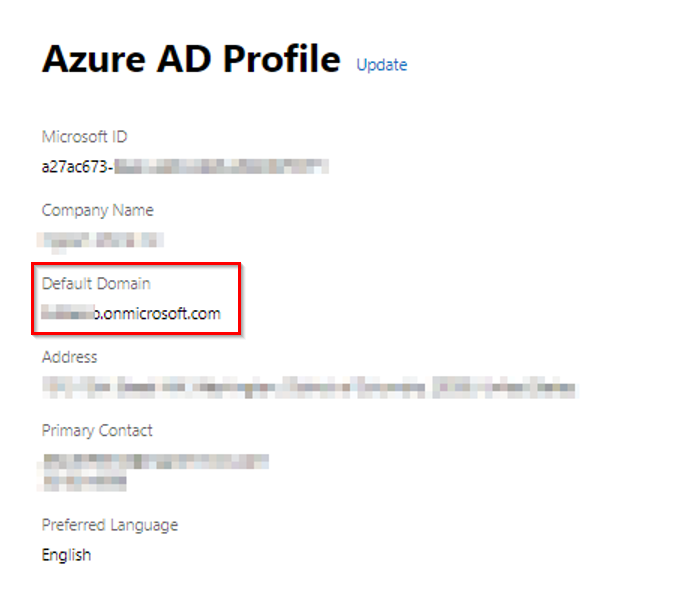This screenshot has height=604, width=686.
Task: Click the Microsoft ID field label
Action: click(84, 137)
